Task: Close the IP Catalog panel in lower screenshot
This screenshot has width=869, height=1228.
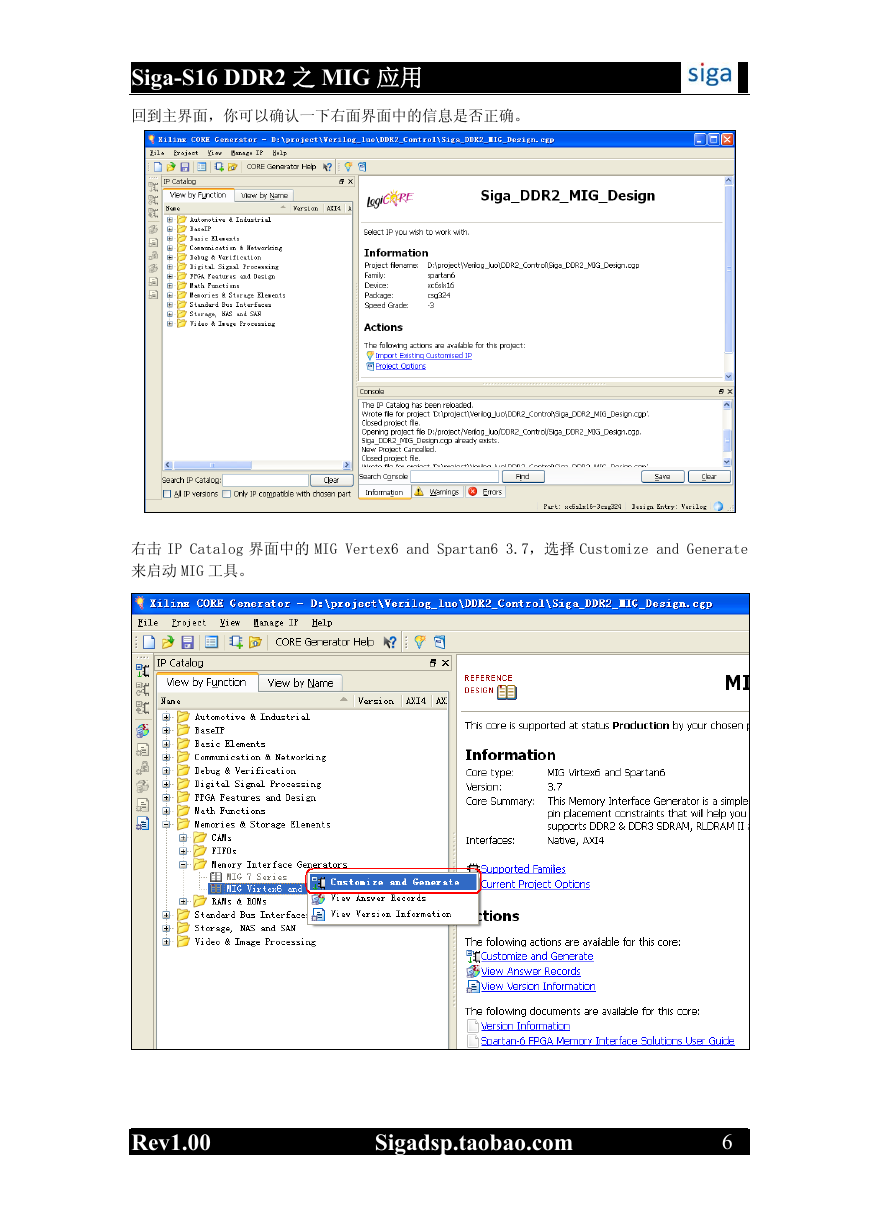Action: pyautogui.click(x=445, y=663)
